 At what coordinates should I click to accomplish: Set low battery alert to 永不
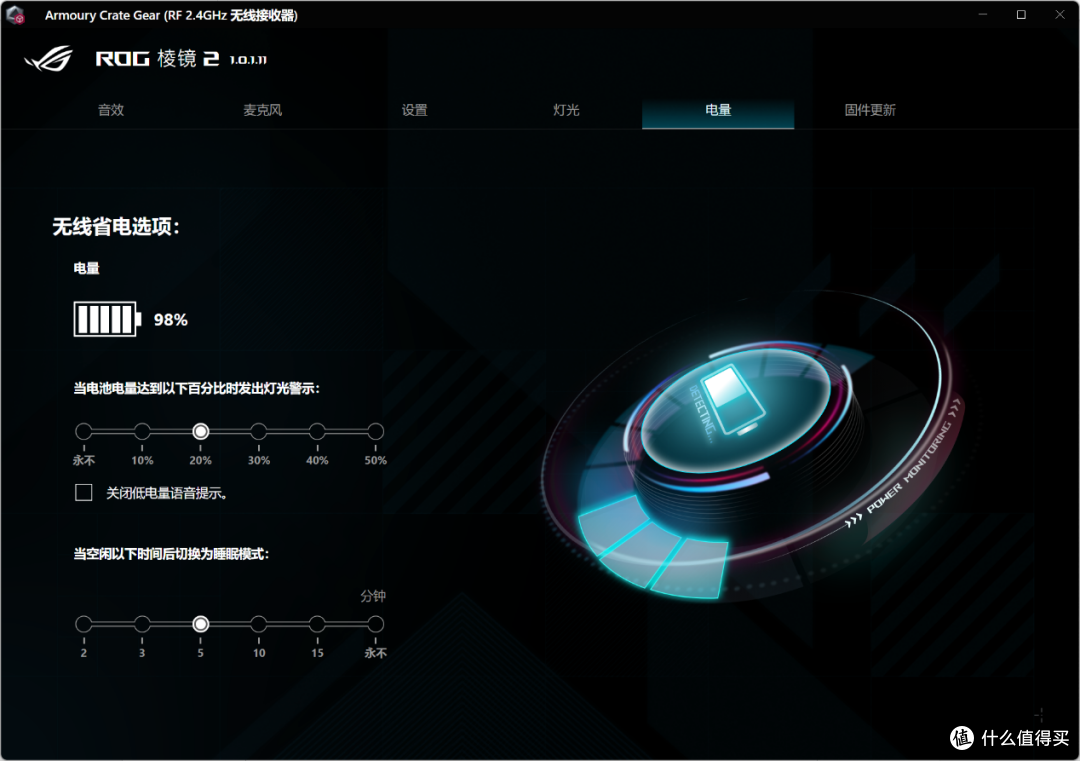pos(83,431)
